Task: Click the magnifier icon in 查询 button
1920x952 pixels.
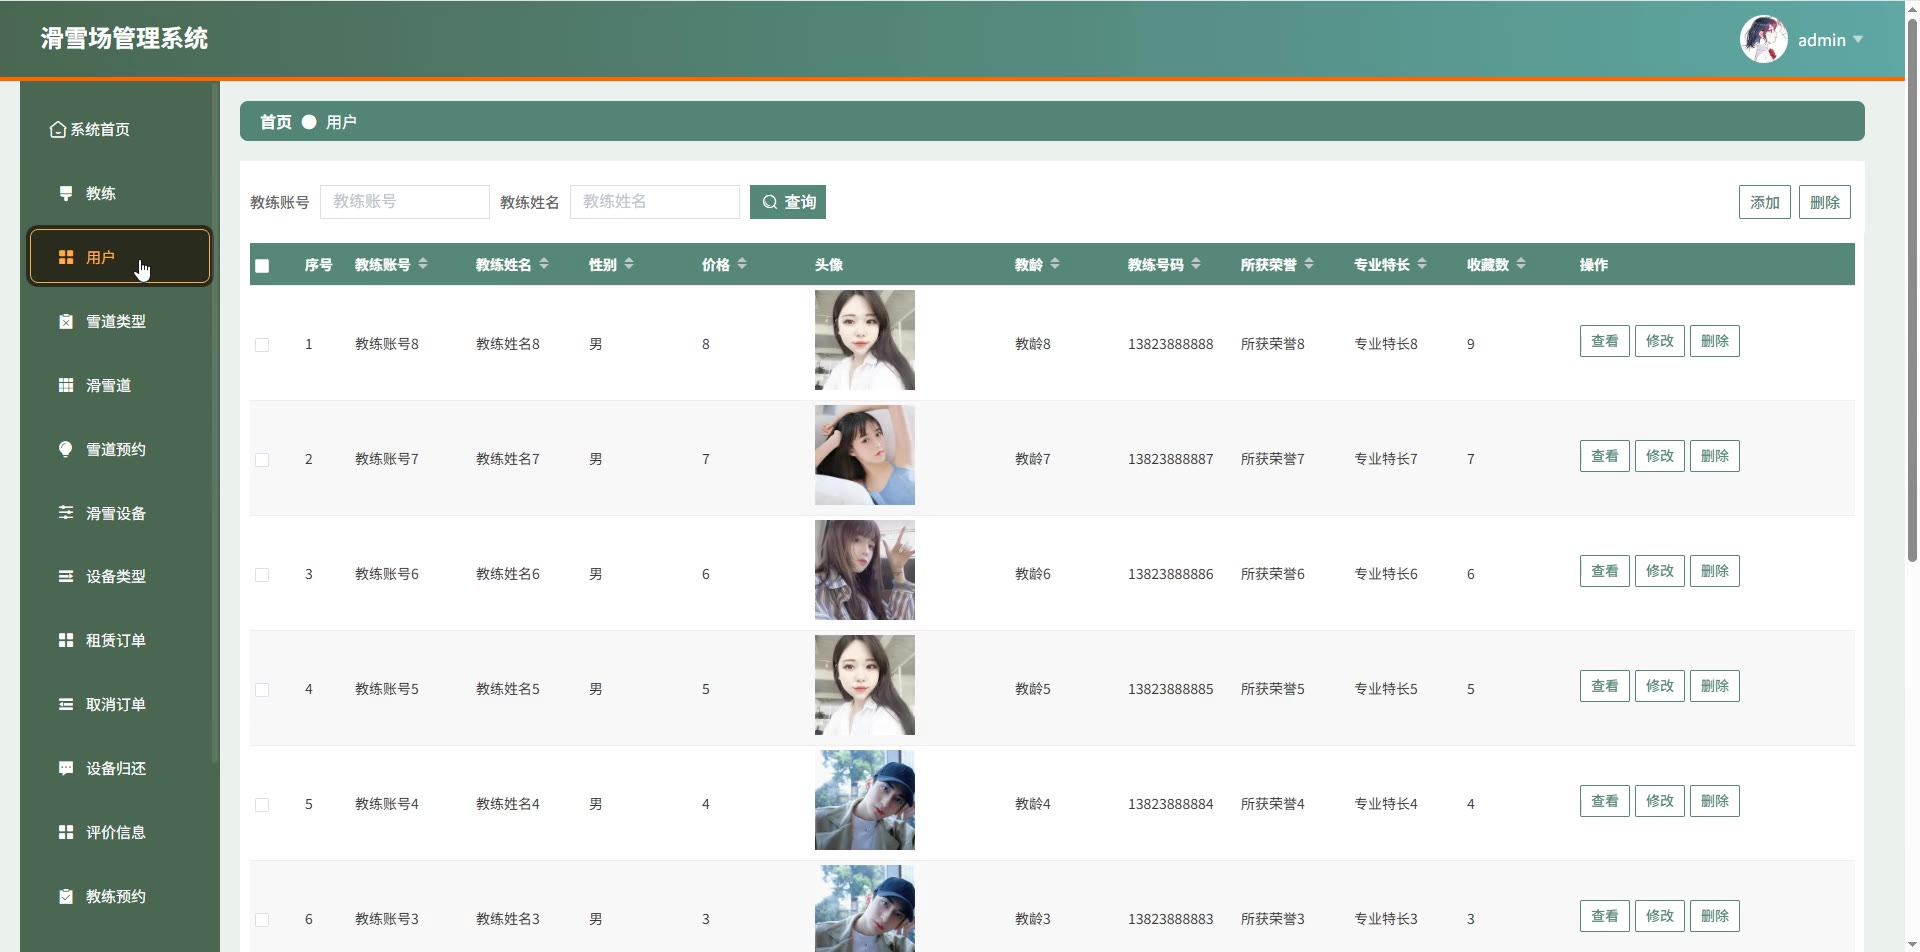Action: pos(770,202)
